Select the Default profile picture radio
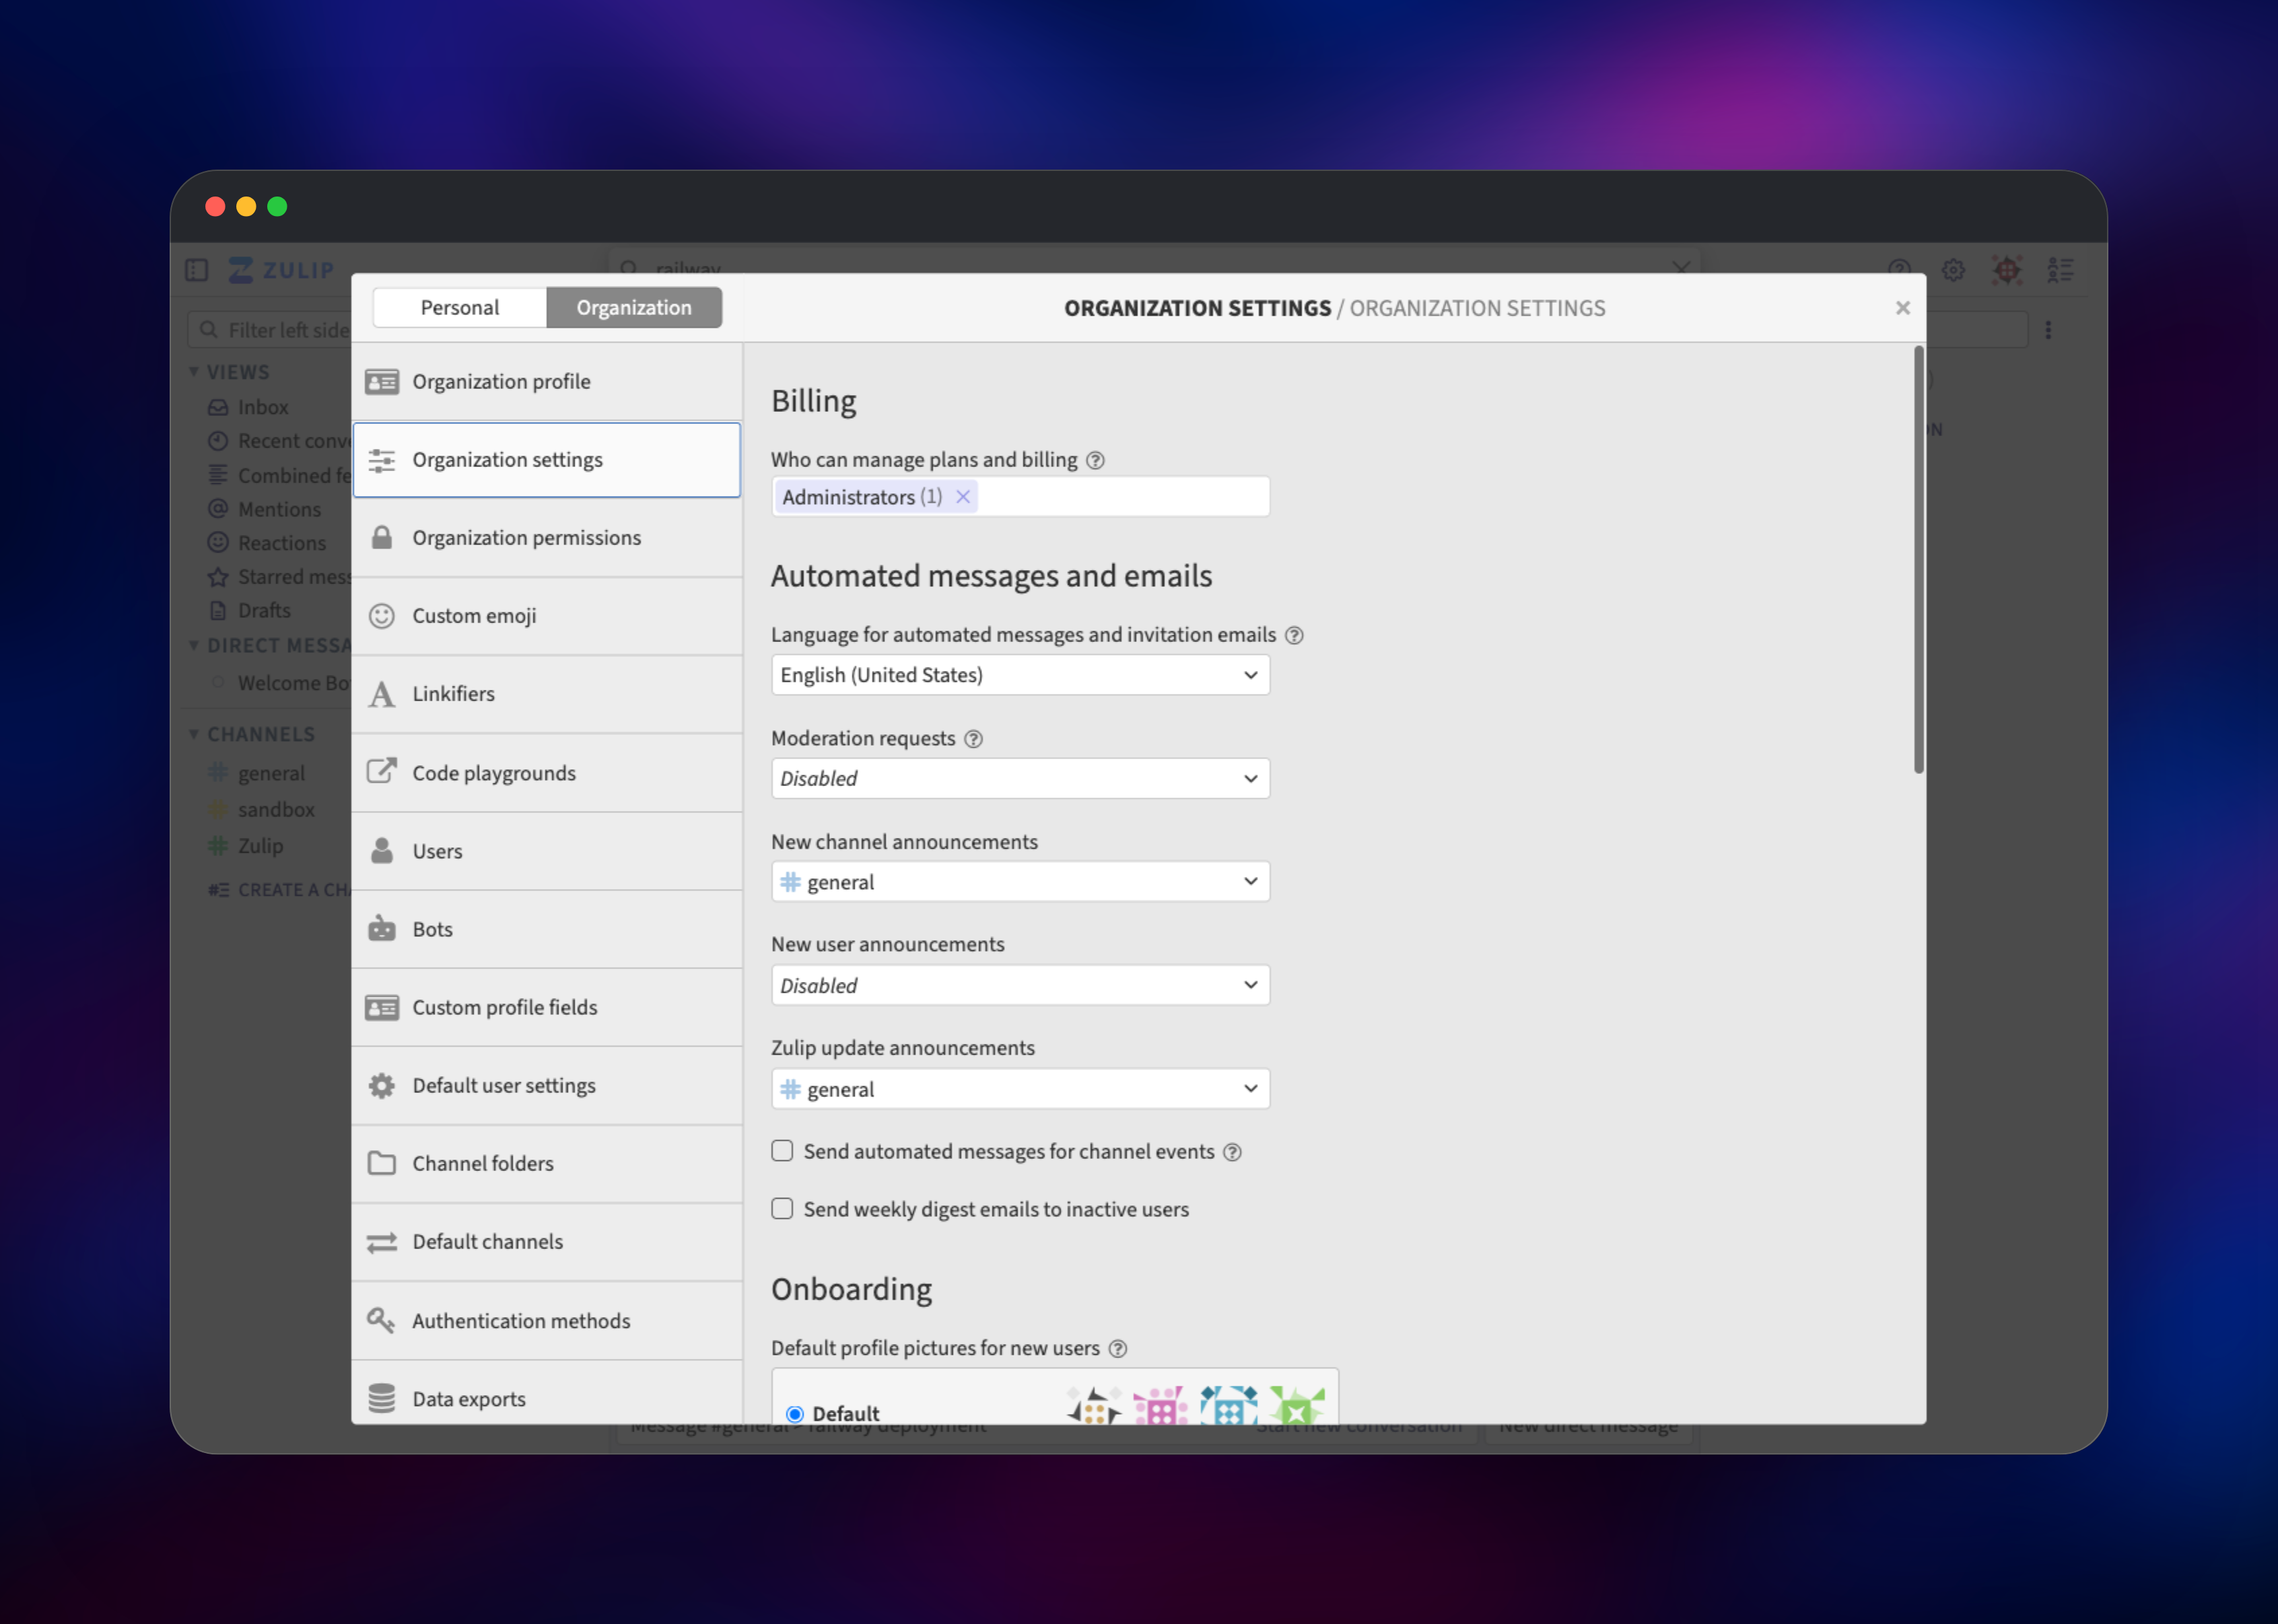The height and width of the screenshot is (1624, 2278). click(795, 1413)
